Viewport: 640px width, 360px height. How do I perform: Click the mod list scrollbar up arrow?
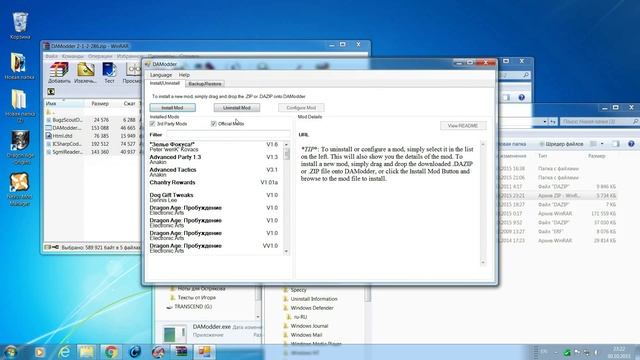click(x=286, y=145)
